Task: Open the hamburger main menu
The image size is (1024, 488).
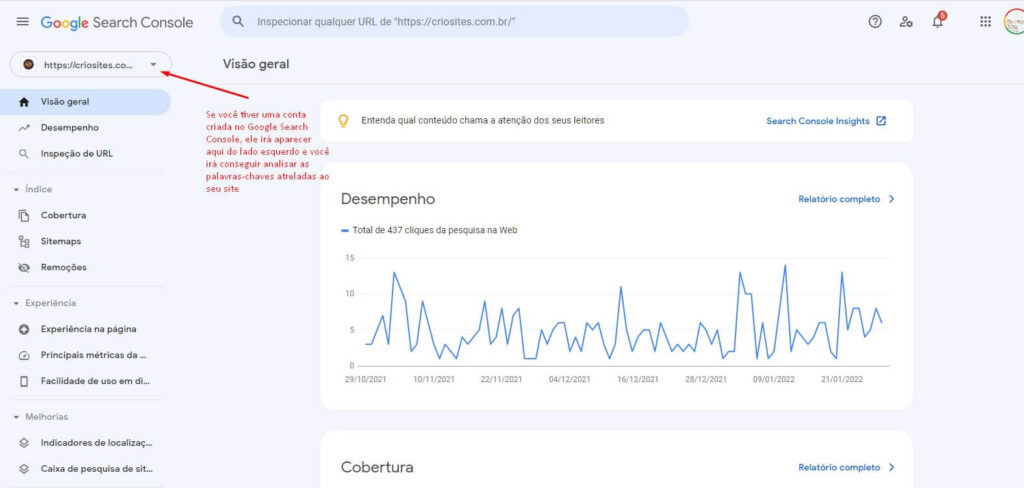Action: [23, 22]
